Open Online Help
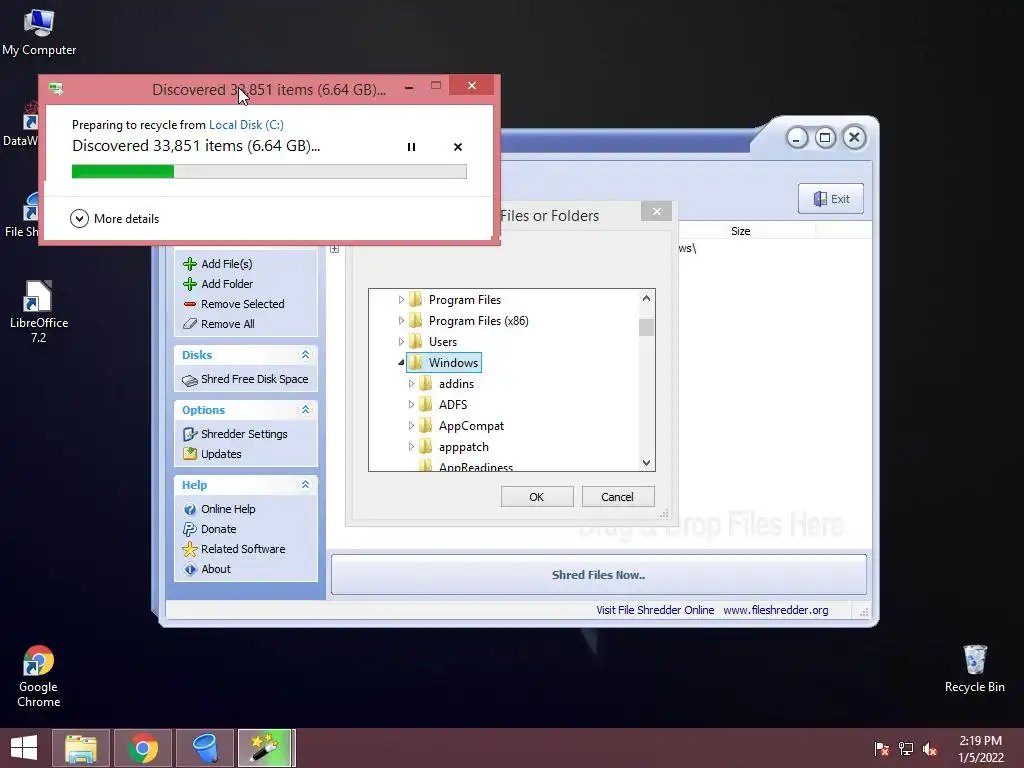This screenshot has height=768, width=1024. pos(219,509)
